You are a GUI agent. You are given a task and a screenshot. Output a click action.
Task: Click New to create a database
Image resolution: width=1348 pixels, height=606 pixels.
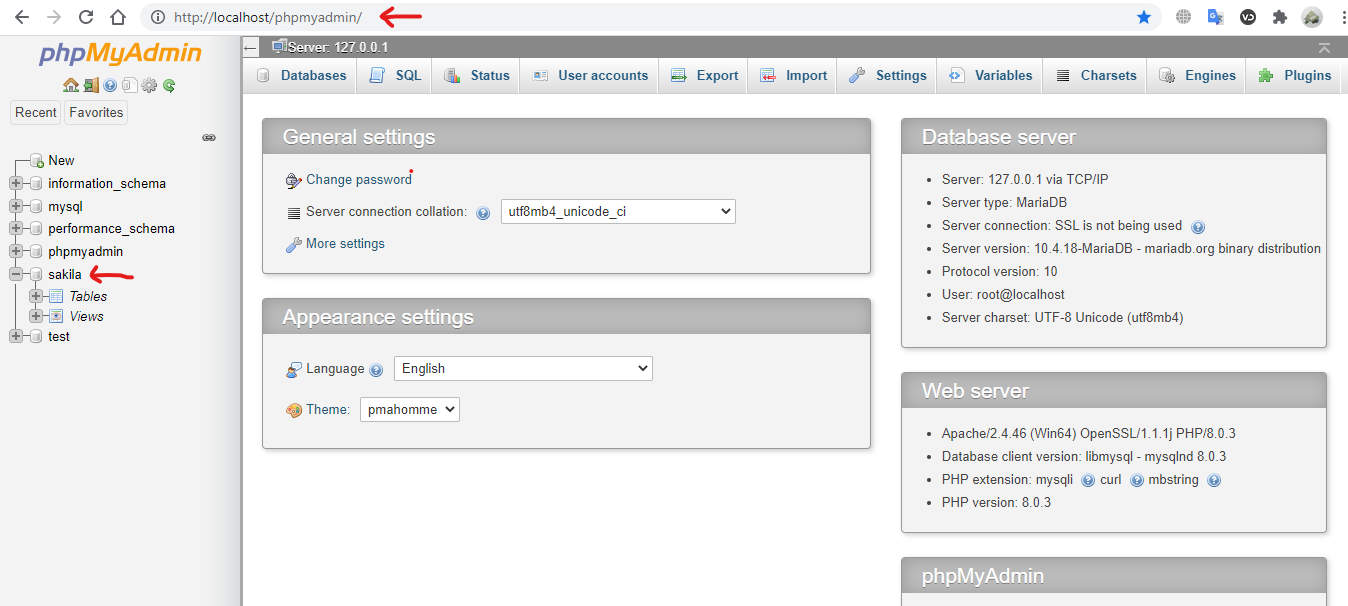tap(61, 160)
